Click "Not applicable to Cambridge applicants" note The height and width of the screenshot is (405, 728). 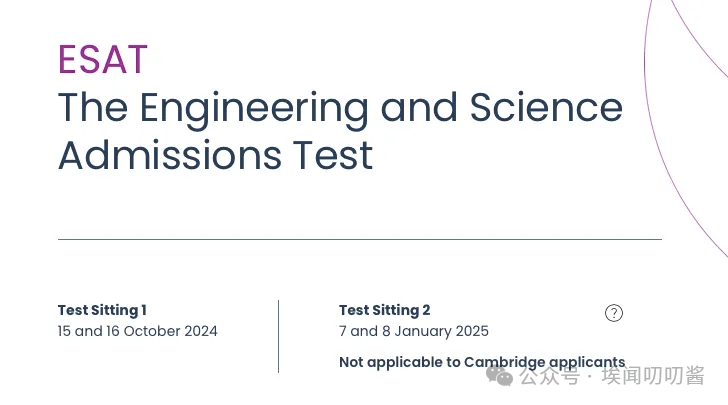point(482,362)
